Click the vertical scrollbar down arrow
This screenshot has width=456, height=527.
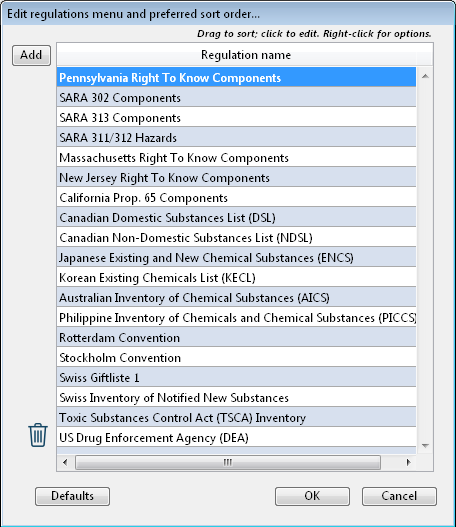click(425, 446)
